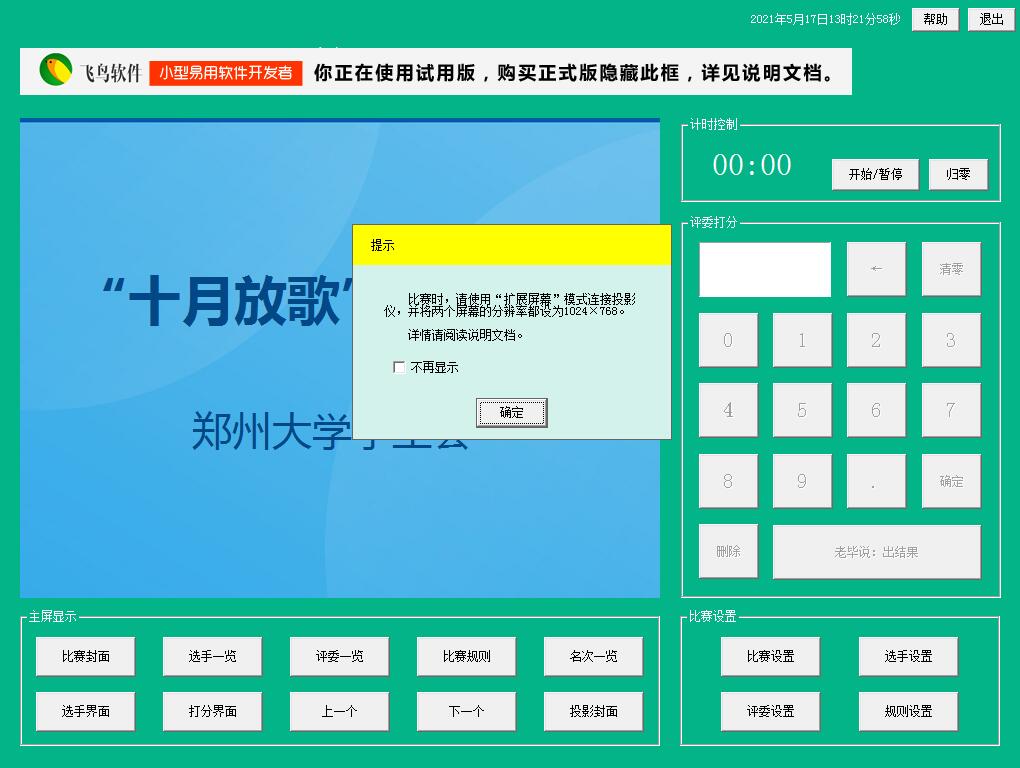Screen dimensions: 1020x768
Task: Switch to the 打分界面 scoring screen
Action: coord(212,711)
